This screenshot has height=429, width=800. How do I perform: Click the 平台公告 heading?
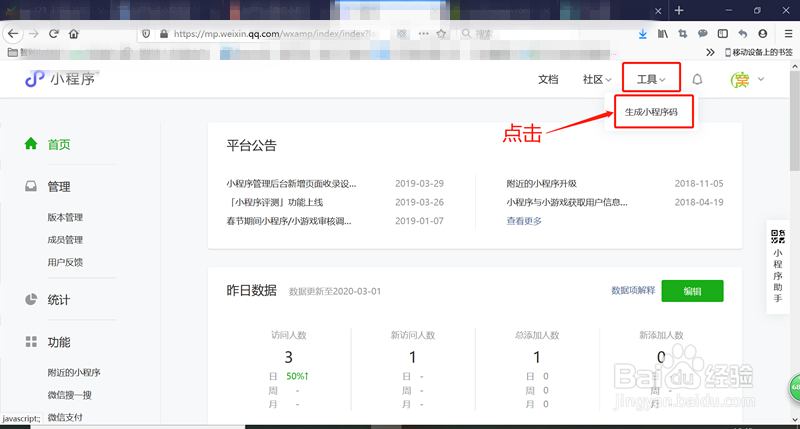(x=252, y=145)
